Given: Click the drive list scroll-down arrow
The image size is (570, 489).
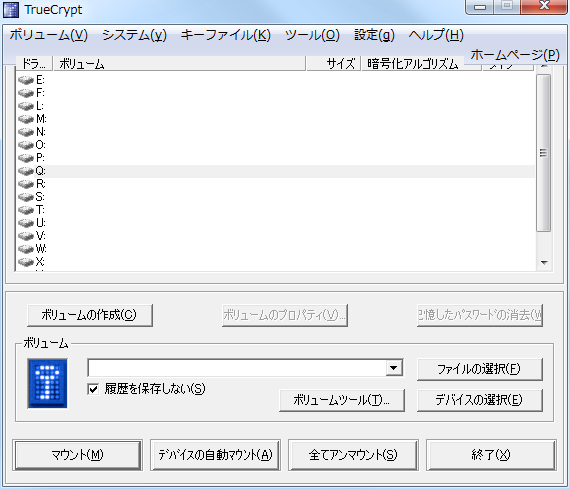Looking at the screenshot, I should 544,262.
